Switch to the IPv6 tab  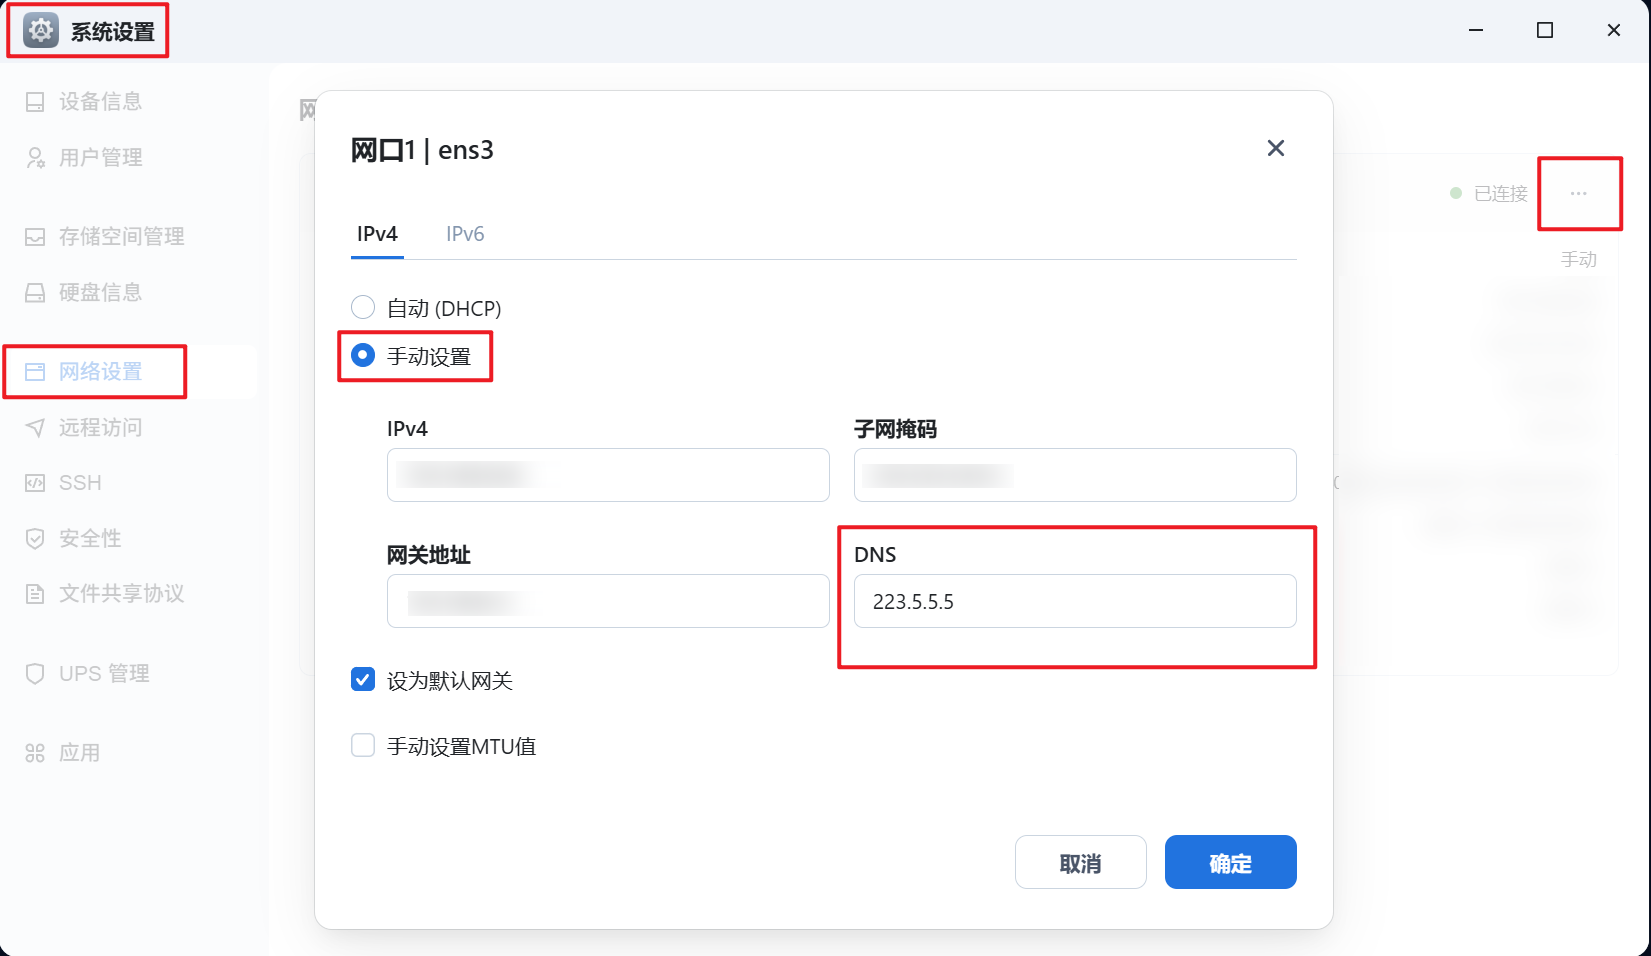pyautogui.click(x=465, y=234)
